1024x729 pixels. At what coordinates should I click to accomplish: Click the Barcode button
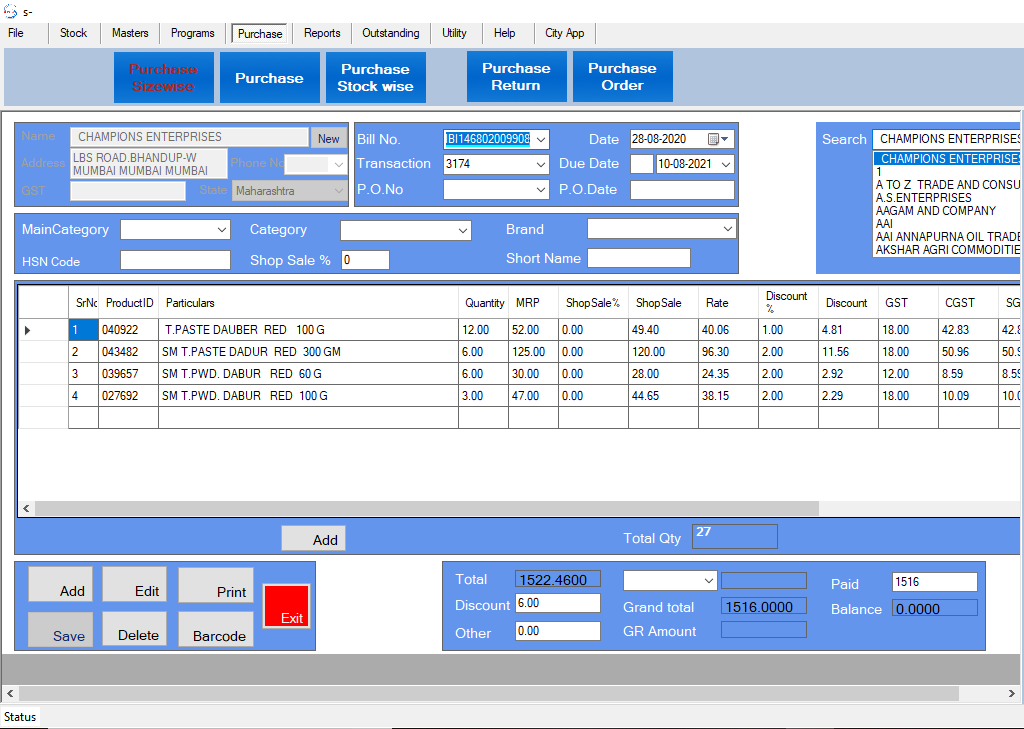[216, 629]
